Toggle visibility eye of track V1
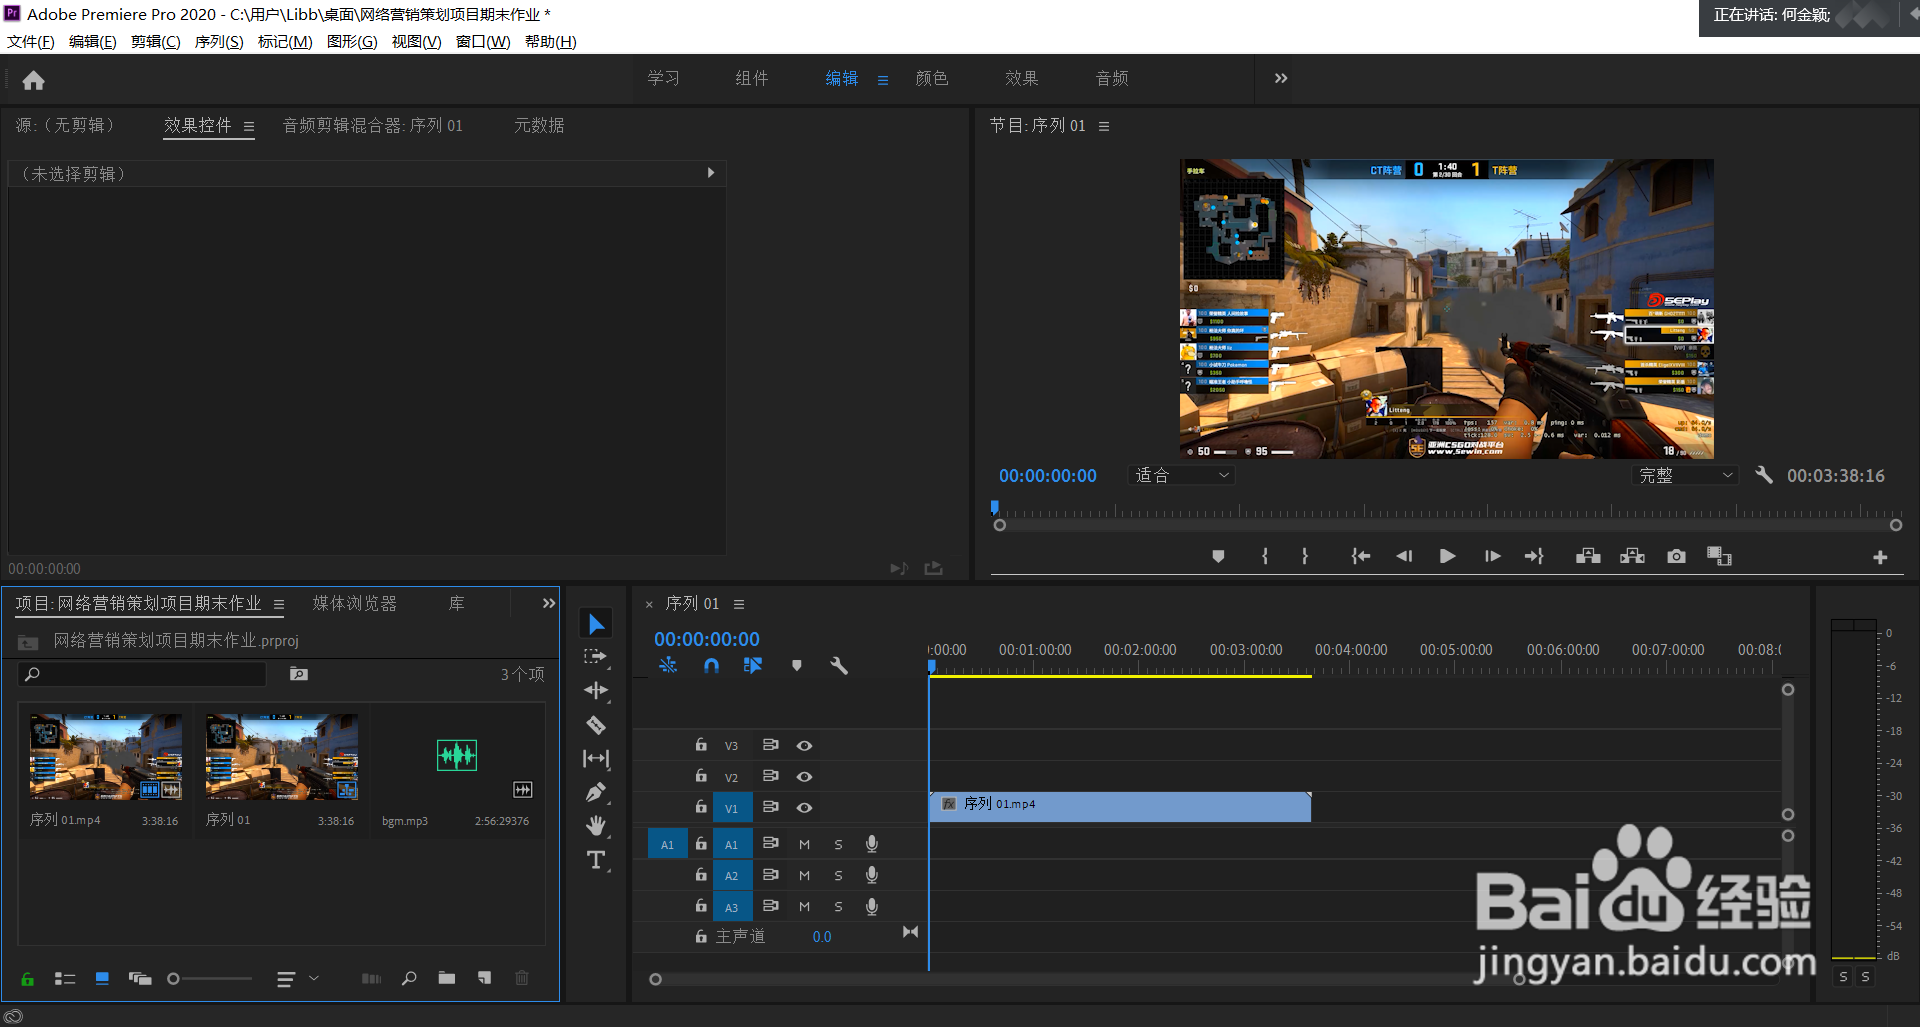This screenshot has height=1027, width=1920. pos(804,808)
